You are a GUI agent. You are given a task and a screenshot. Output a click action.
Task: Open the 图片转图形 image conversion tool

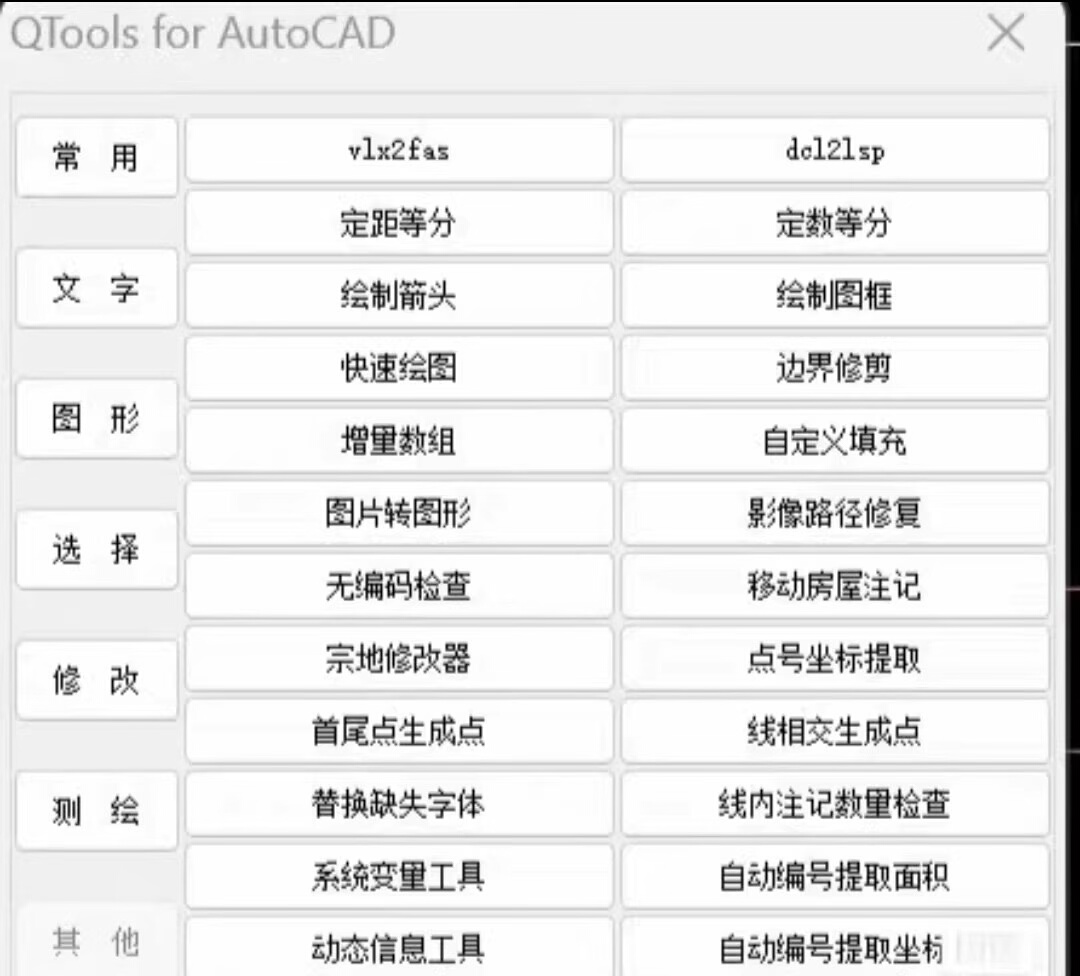click(x=398, y=514)
